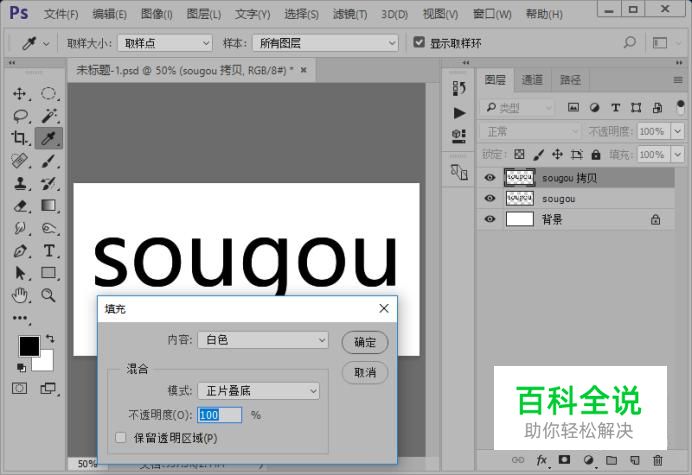Select the Eyedropper tool in toolbox
This screenshot has height=475, width=692.
coord(49,138)
